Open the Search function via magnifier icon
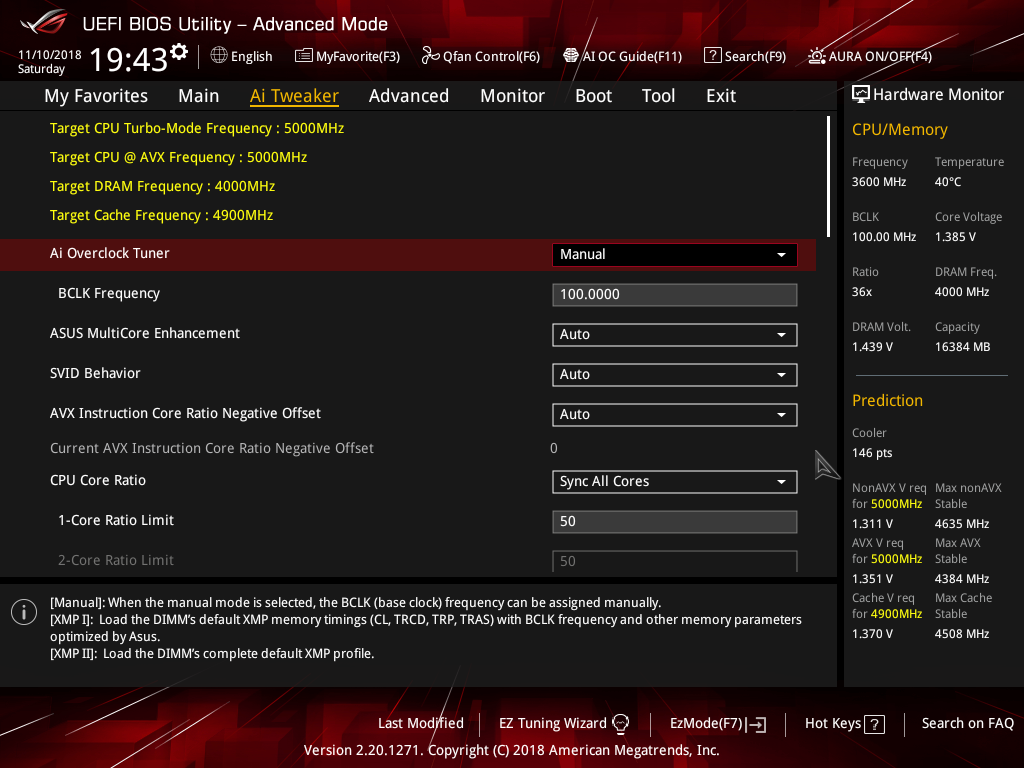This screenshot has height=768, width=1024. (744, 56)
